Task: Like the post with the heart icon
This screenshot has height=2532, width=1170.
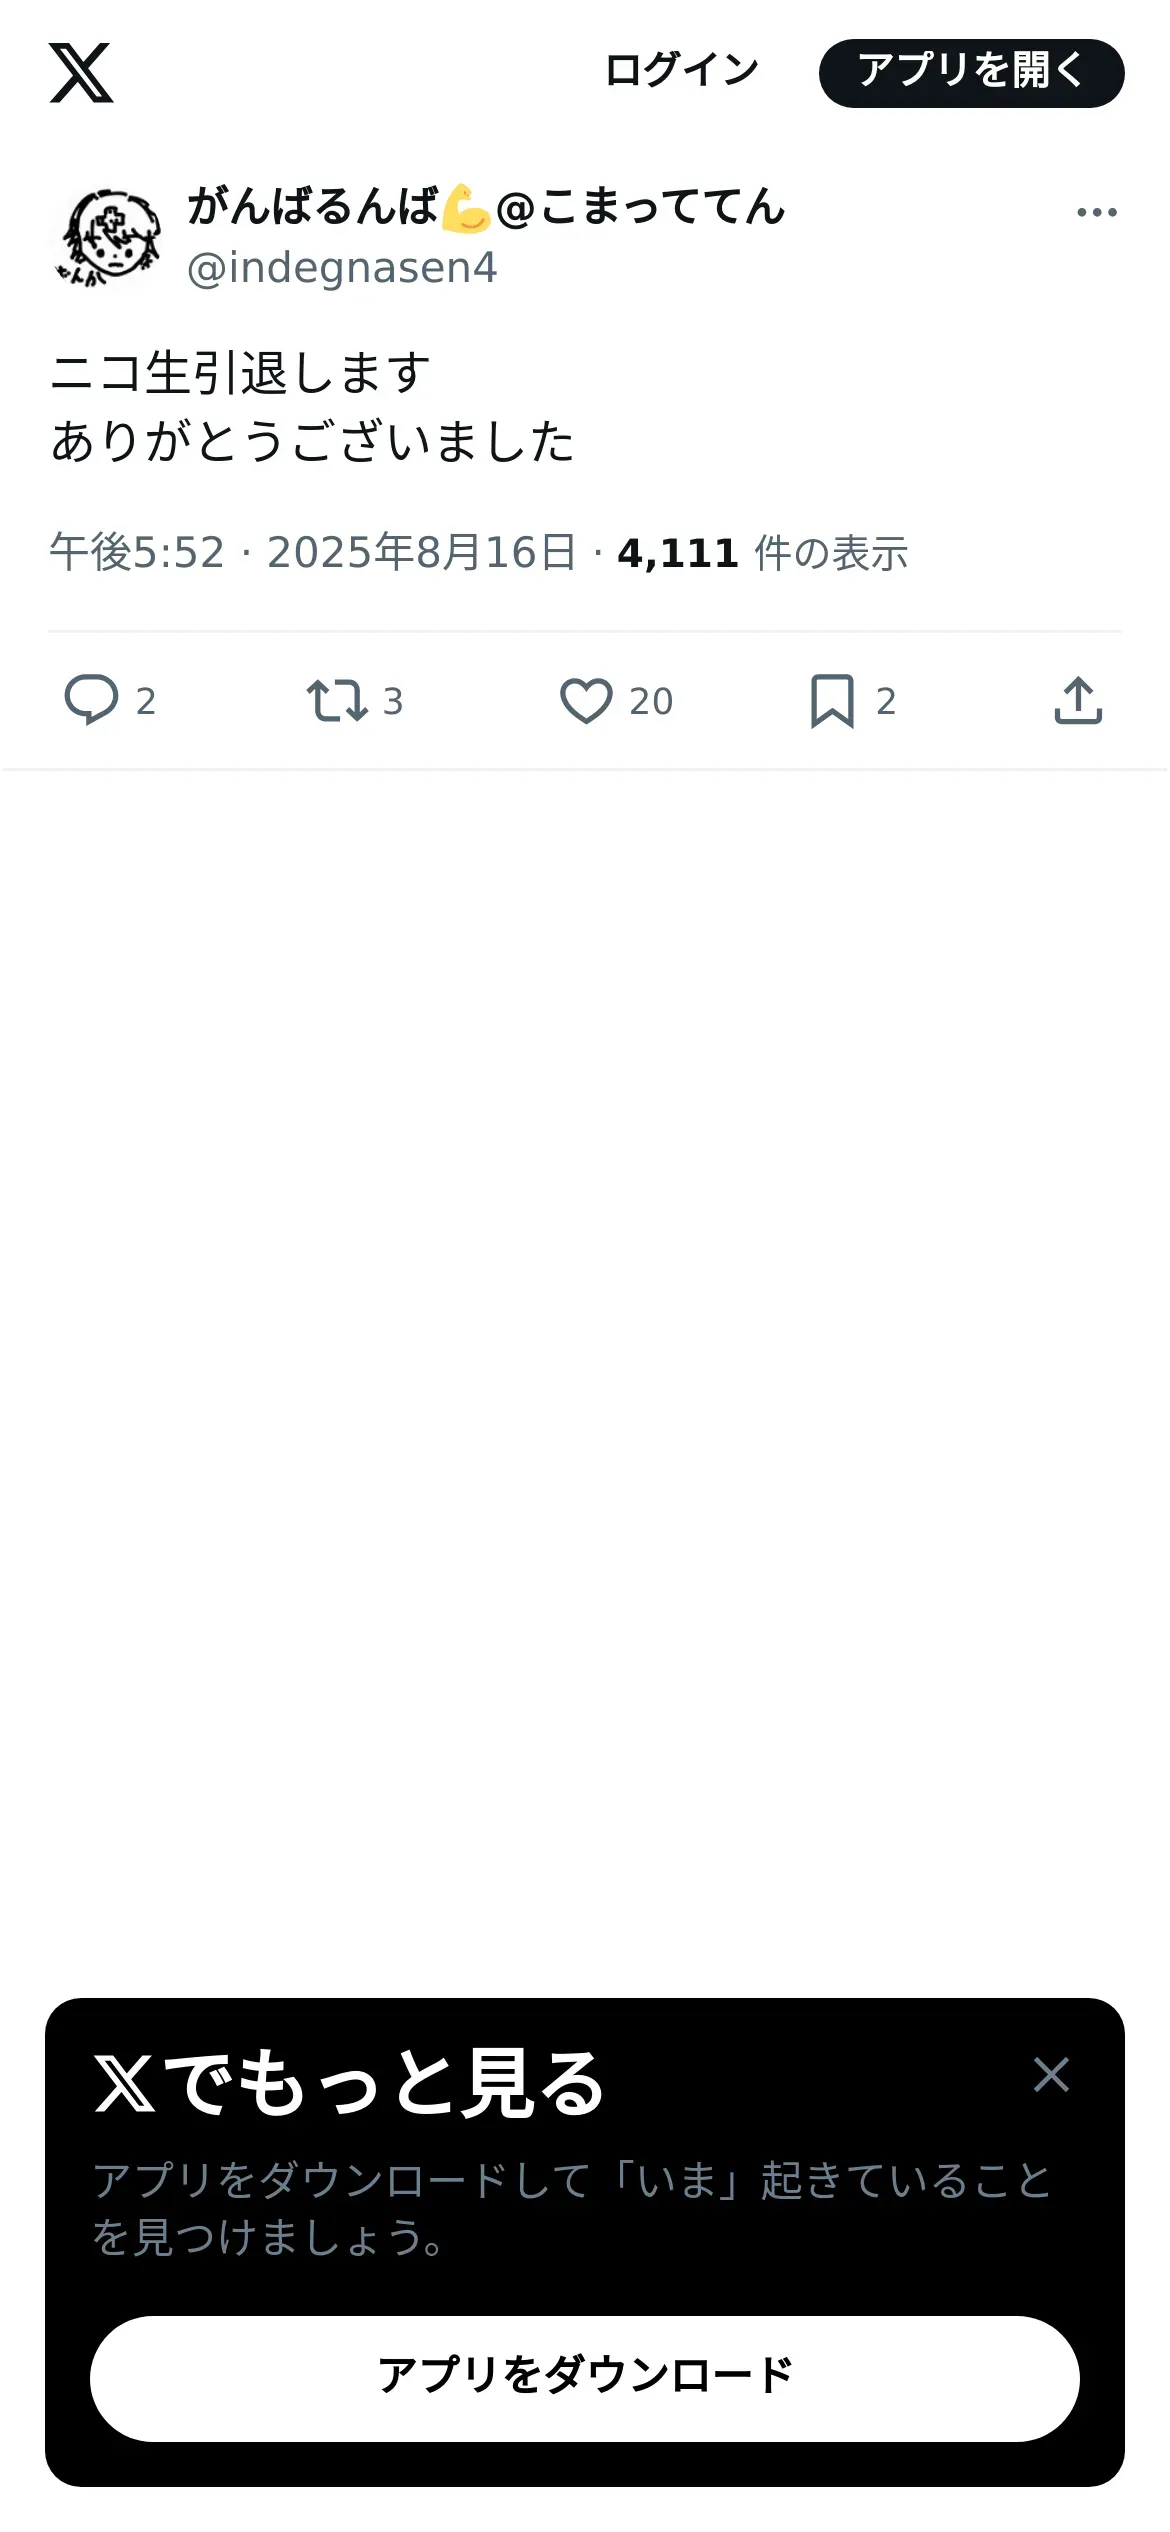Action: [586, 700]
